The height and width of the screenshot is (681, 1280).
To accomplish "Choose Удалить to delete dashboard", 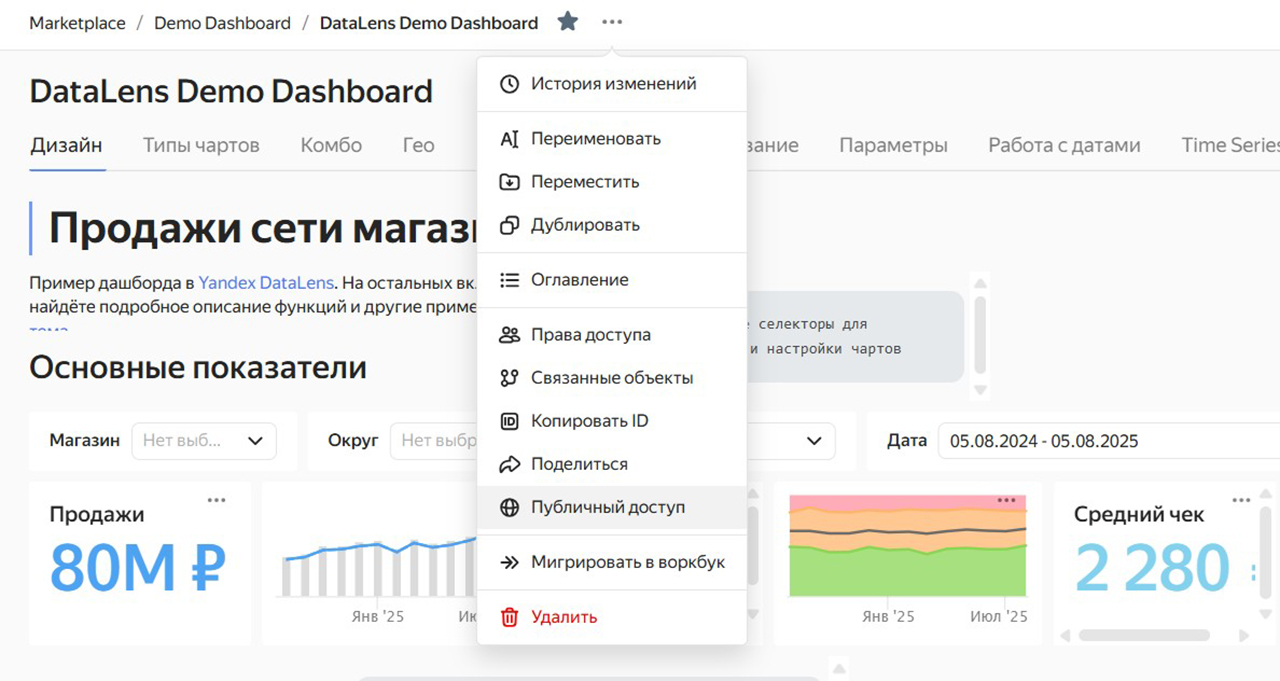I will [x=612, y=617].
